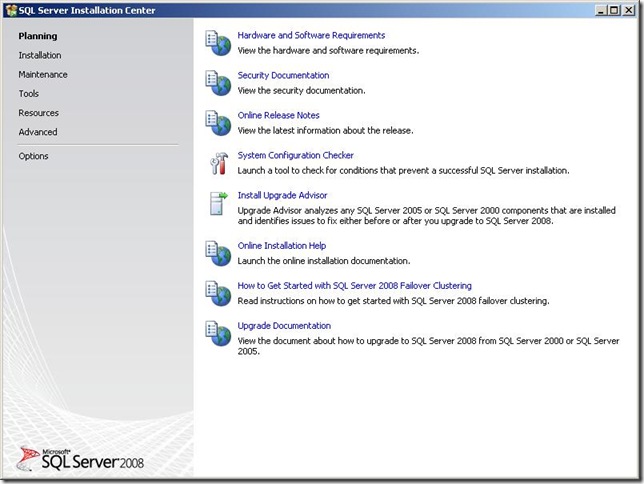Click the Upgrade Documentation icon

tap(218, 333)
